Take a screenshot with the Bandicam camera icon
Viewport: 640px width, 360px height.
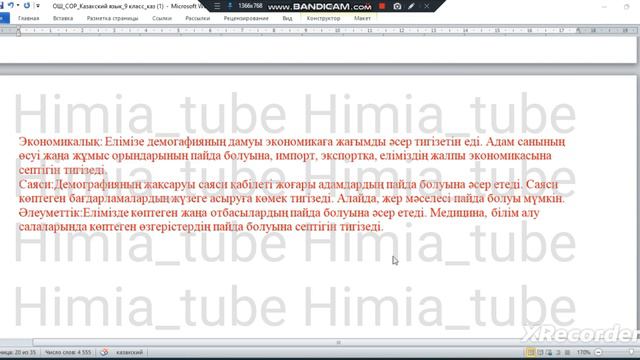[397, 6]
